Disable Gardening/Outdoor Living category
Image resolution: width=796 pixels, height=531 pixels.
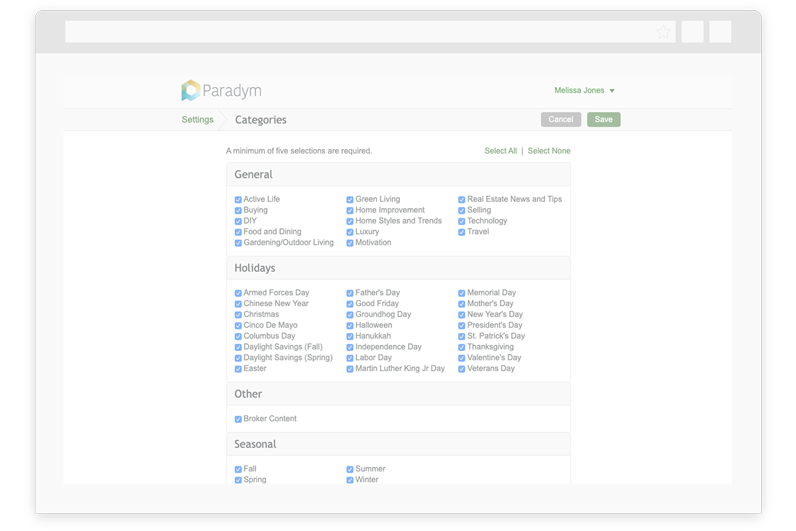[238, 243]
